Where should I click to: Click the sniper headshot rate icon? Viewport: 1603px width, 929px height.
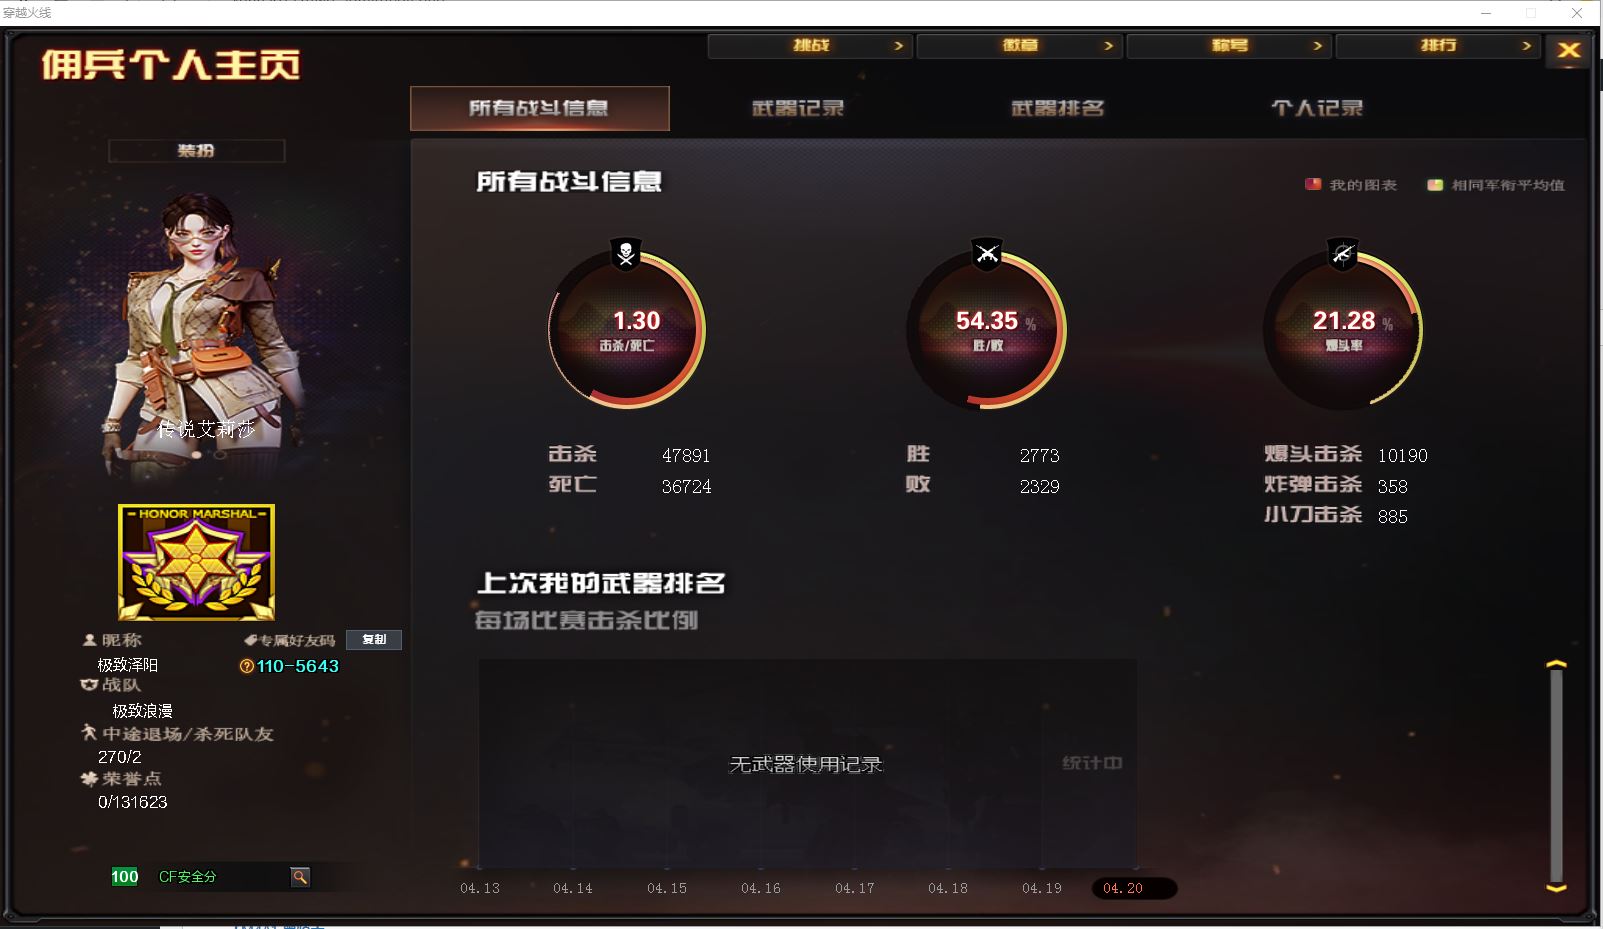pos(1343,254)
